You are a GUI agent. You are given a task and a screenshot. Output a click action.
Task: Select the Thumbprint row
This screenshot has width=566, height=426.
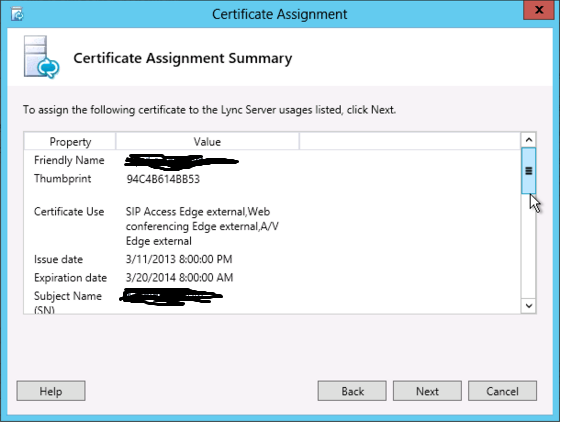pos(273,179)
